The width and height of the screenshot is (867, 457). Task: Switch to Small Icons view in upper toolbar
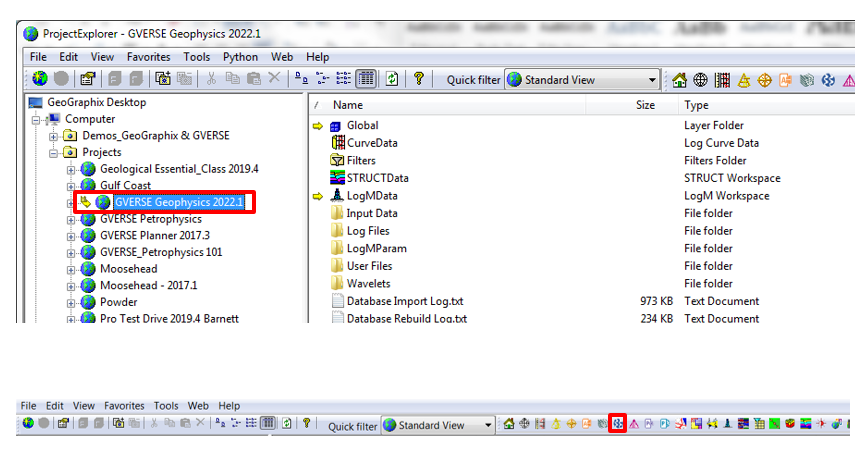[322, 79]
